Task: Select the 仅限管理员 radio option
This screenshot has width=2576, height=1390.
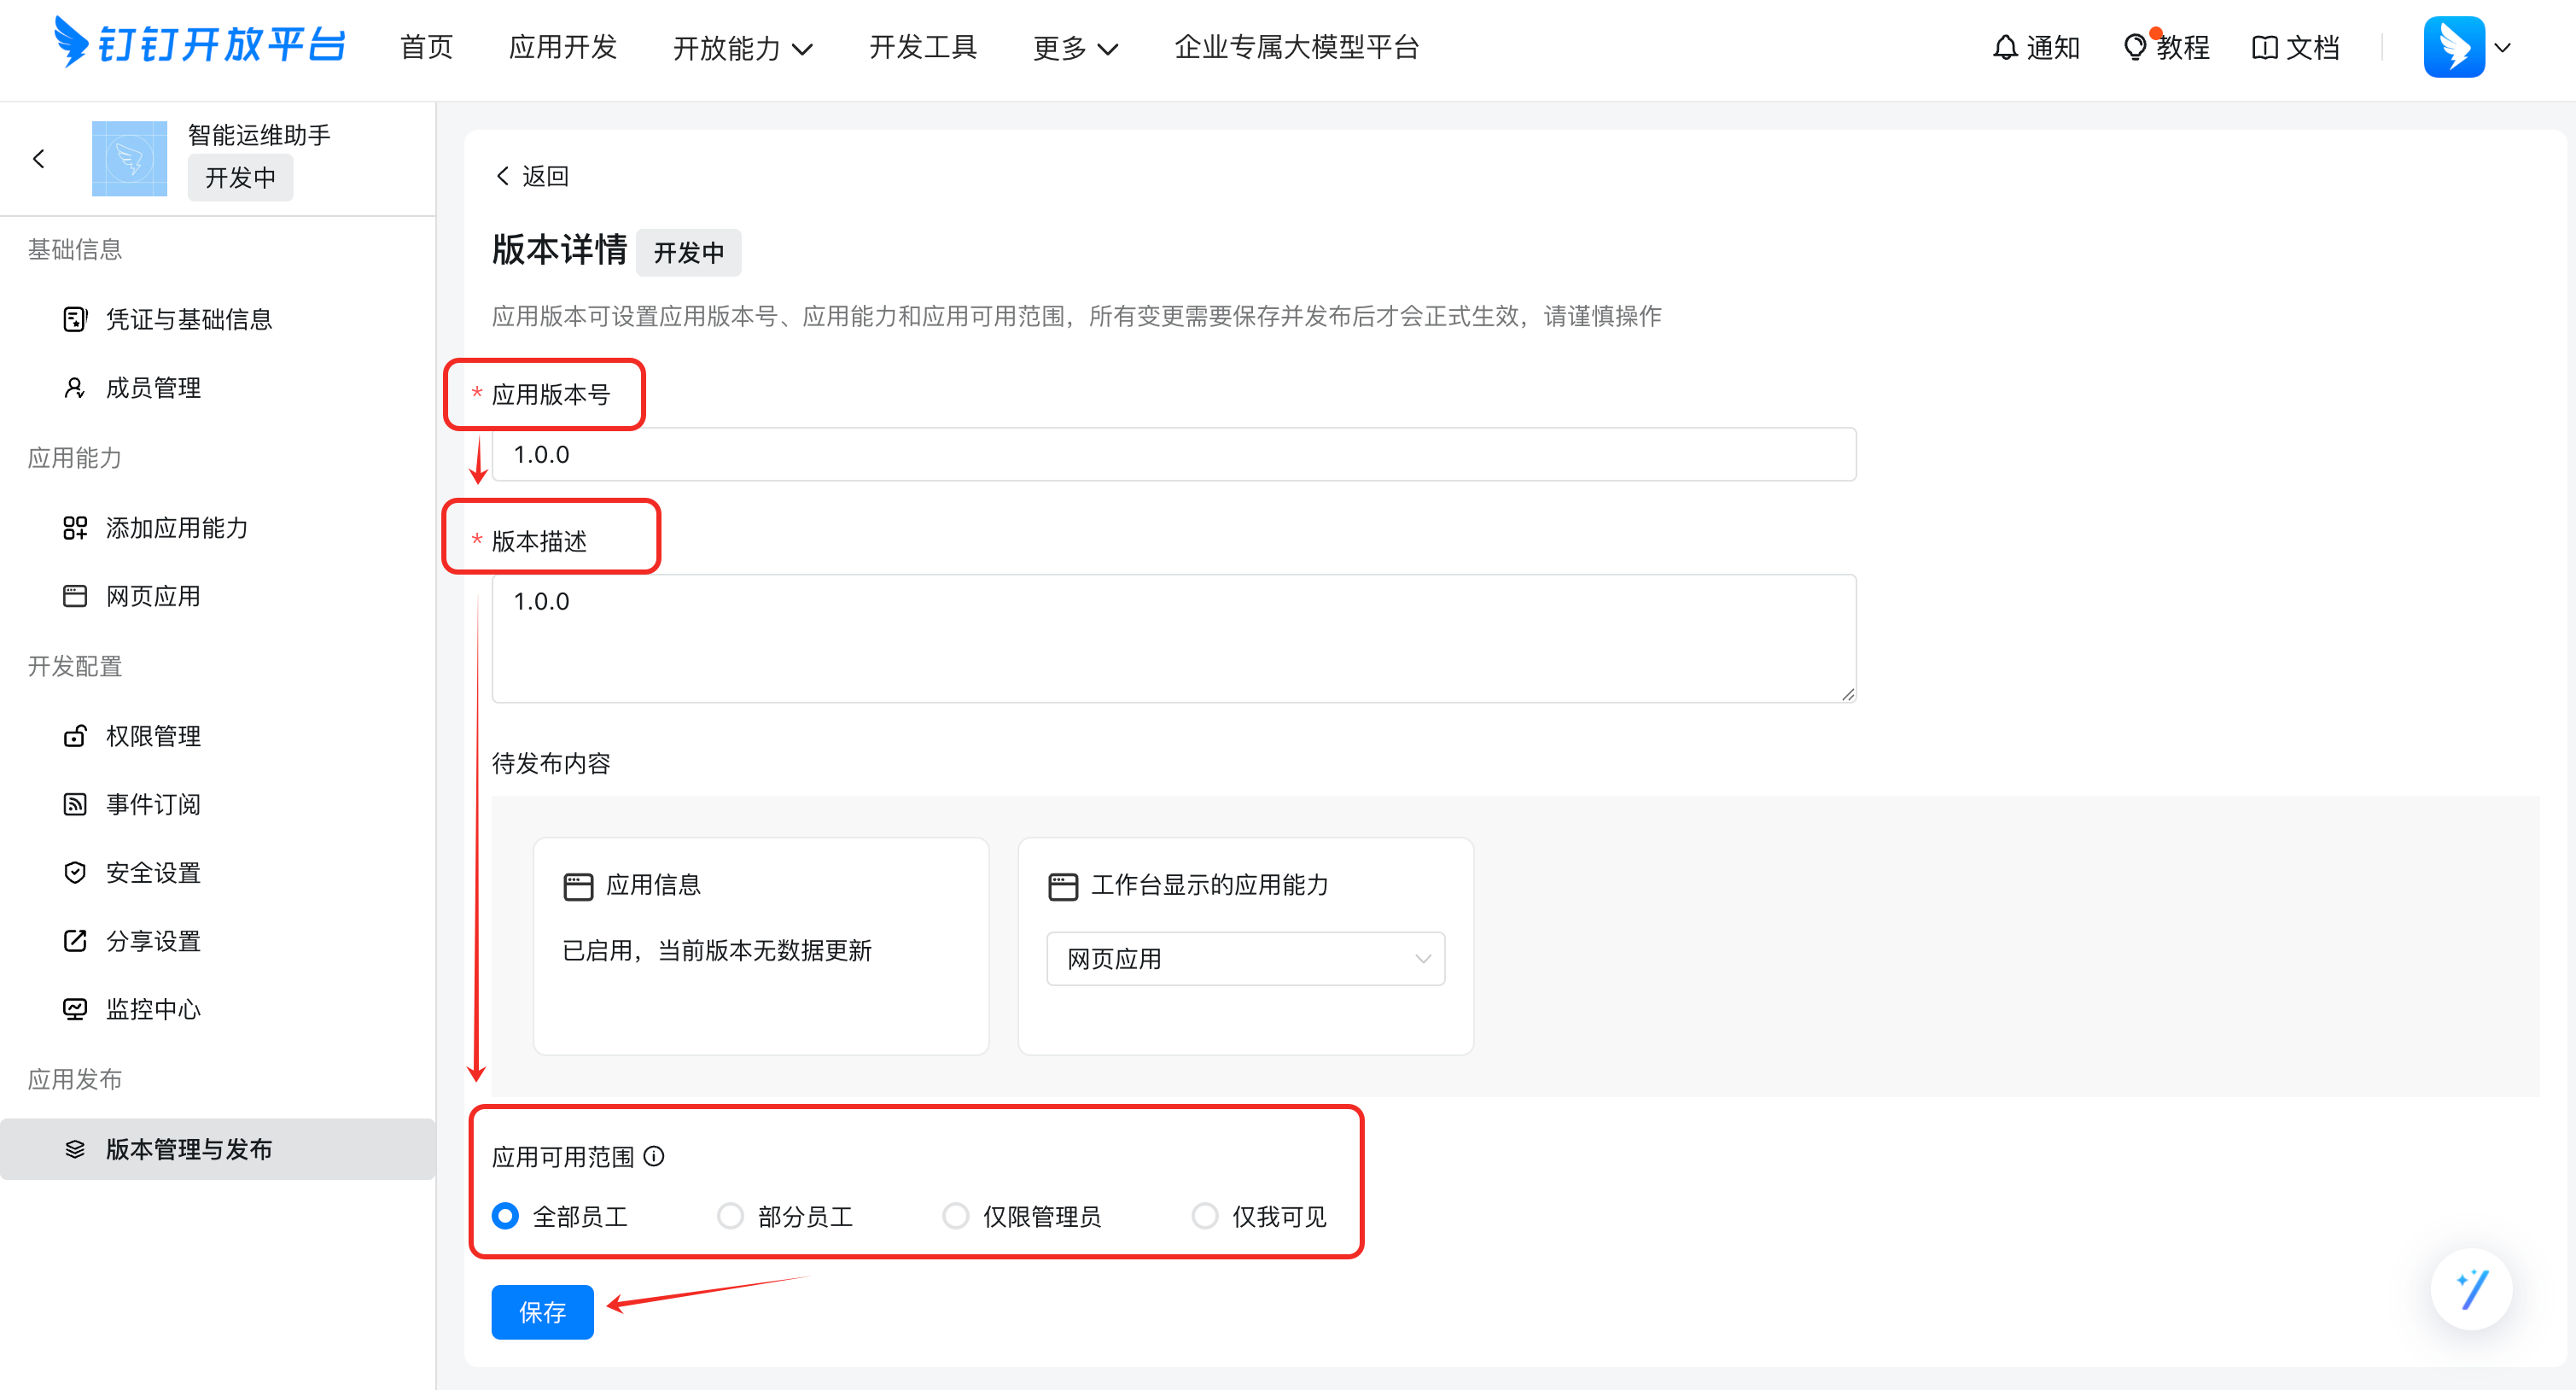Action: (x=955, y=1215)
